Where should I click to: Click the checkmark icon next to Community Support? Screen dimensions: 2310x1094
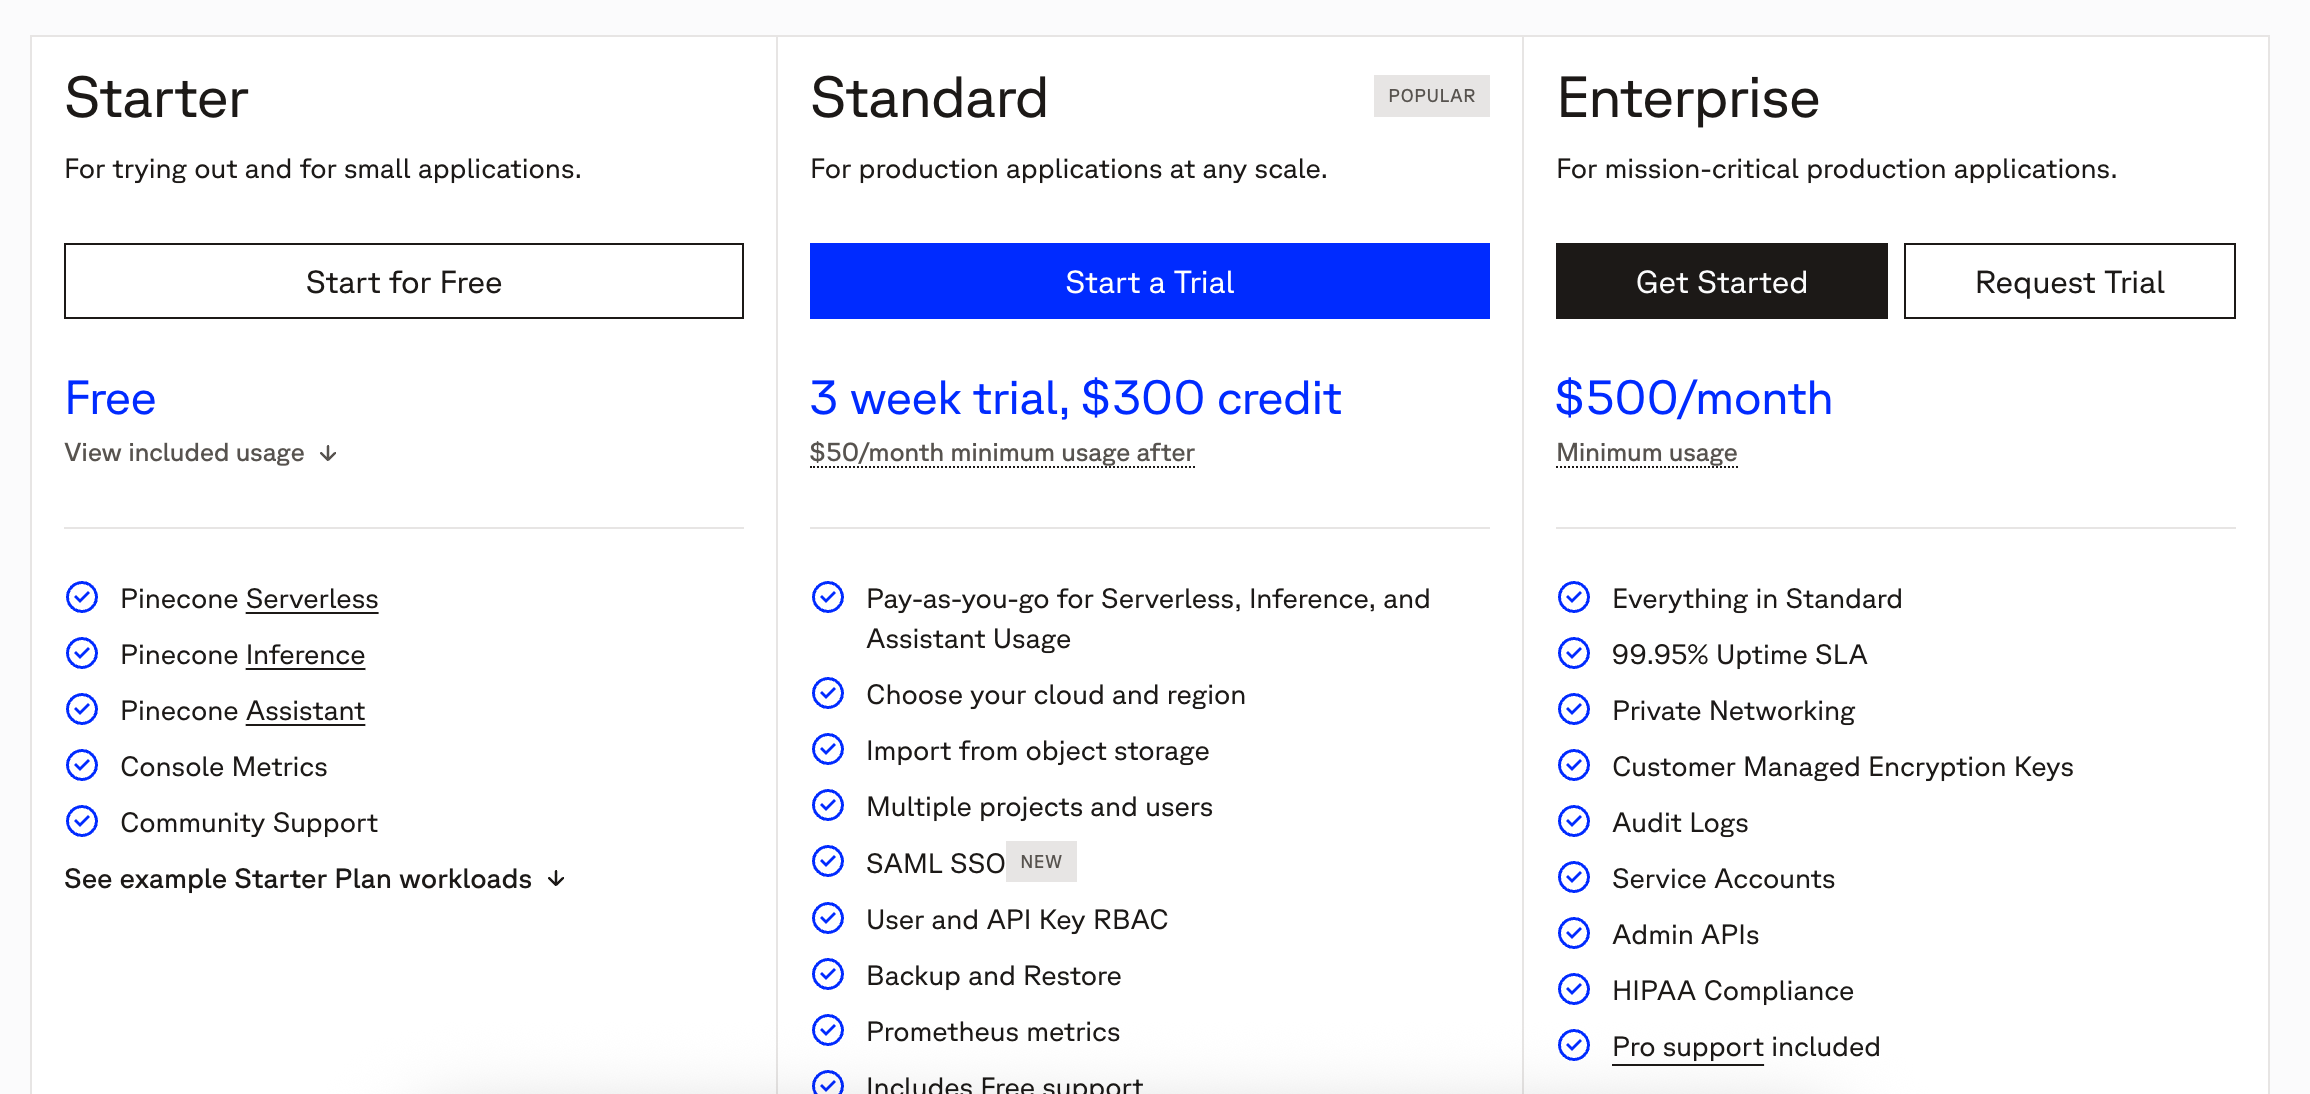tap(82, 821)
